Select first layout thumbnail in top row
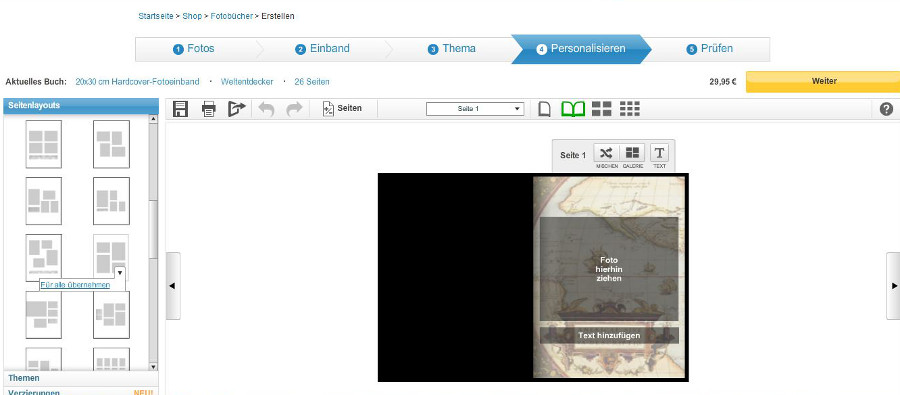Image resolution: width=900 pixels, height=395 pixels. tap(44, 144)
